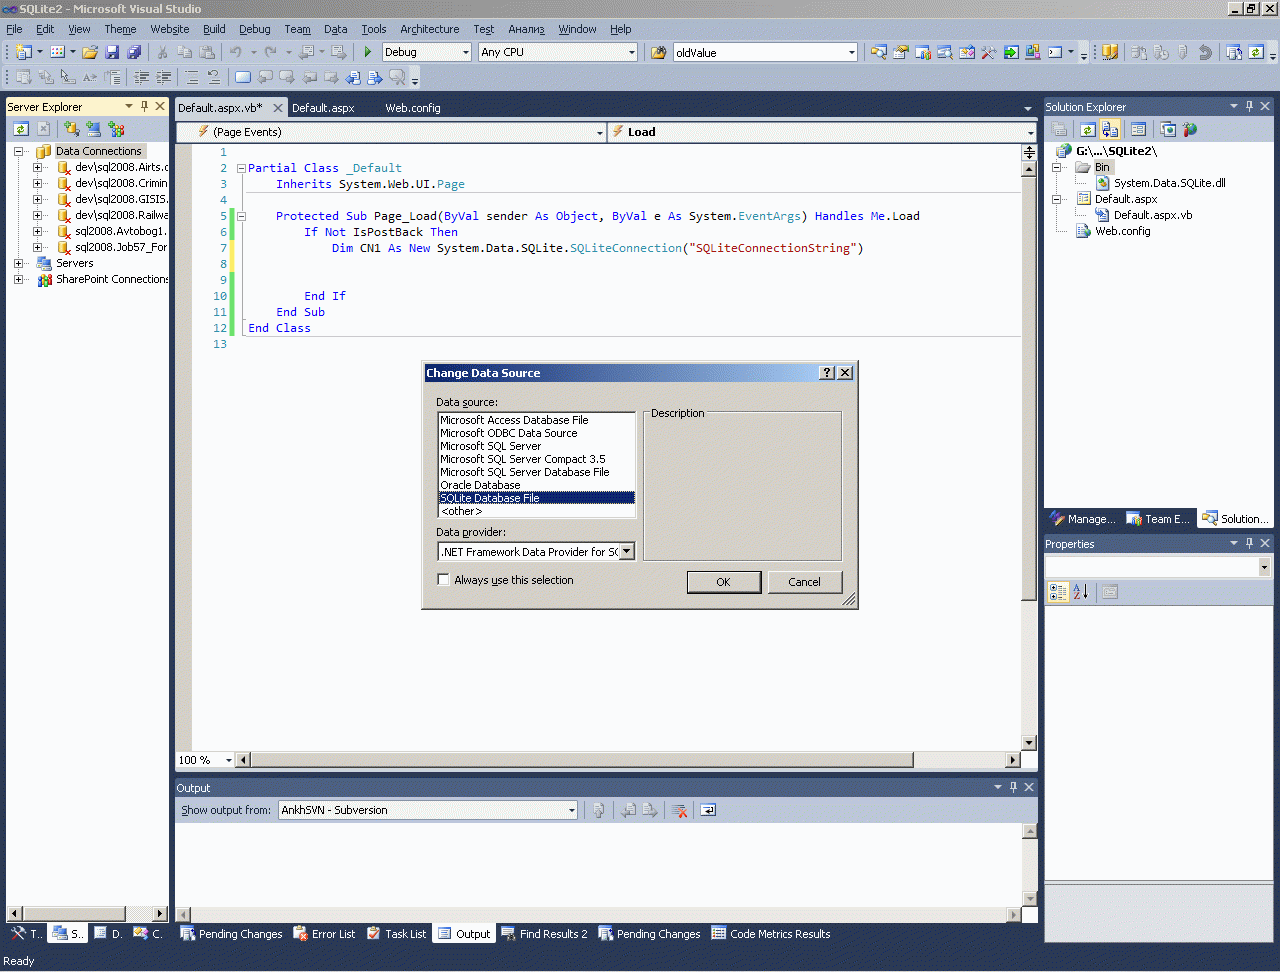This screenshot has width=1280, height=972.
Task: Click the Clear All icon in Output toolbar
Action: tap(680, 810)
